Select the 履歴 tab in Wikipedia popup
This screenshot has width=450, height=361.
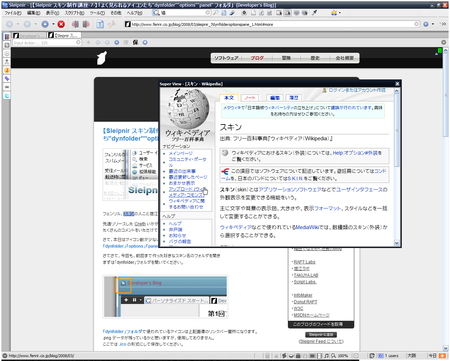coord(294,98)
